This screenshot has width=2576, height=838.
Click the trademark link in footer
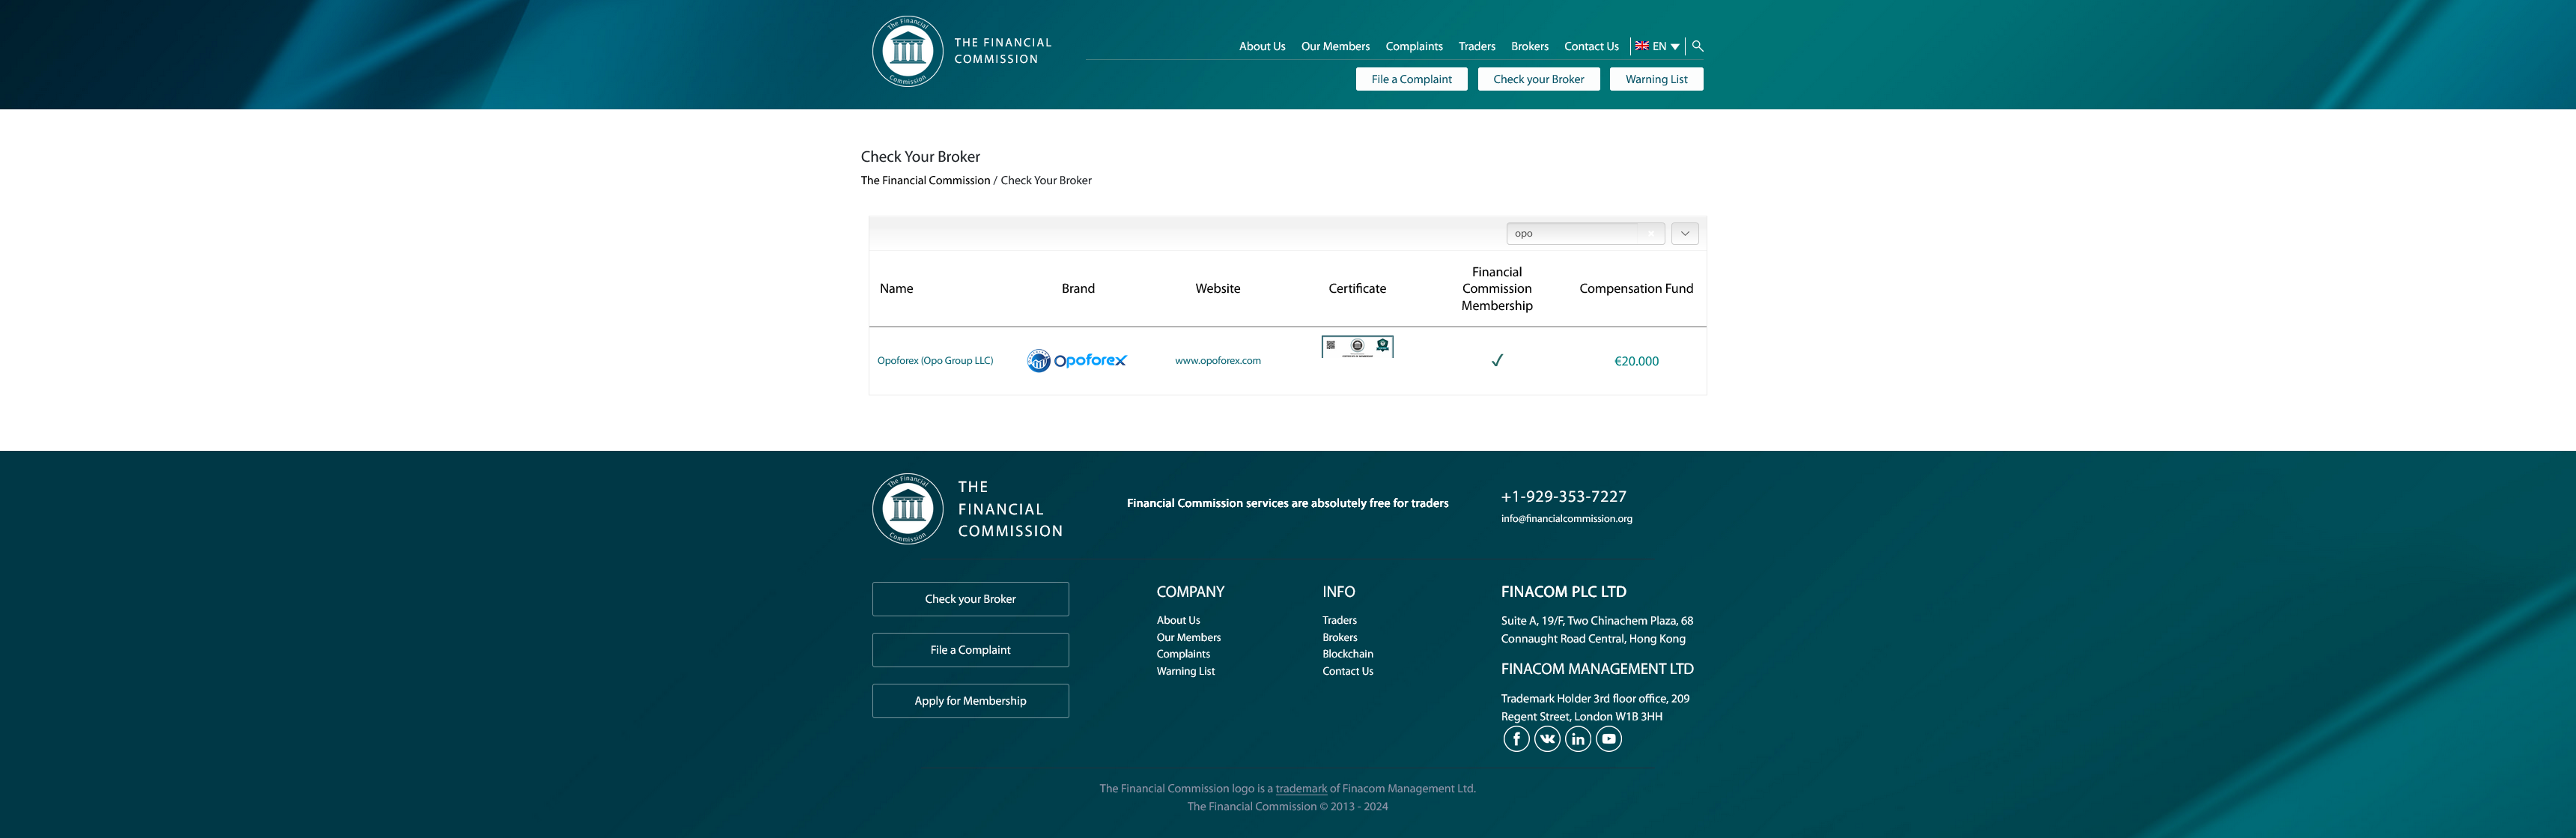[x=1301, y=789]
